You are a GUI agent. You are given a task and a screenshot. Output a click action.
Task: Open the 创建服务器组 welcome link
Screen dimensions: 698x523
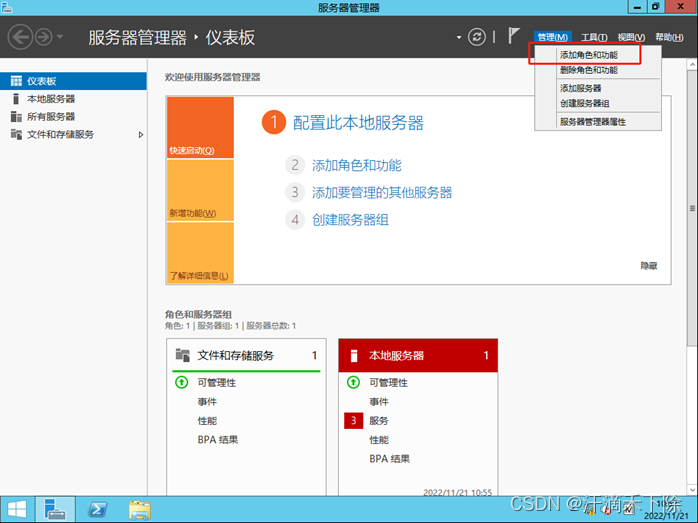click(x=350, y=220)
